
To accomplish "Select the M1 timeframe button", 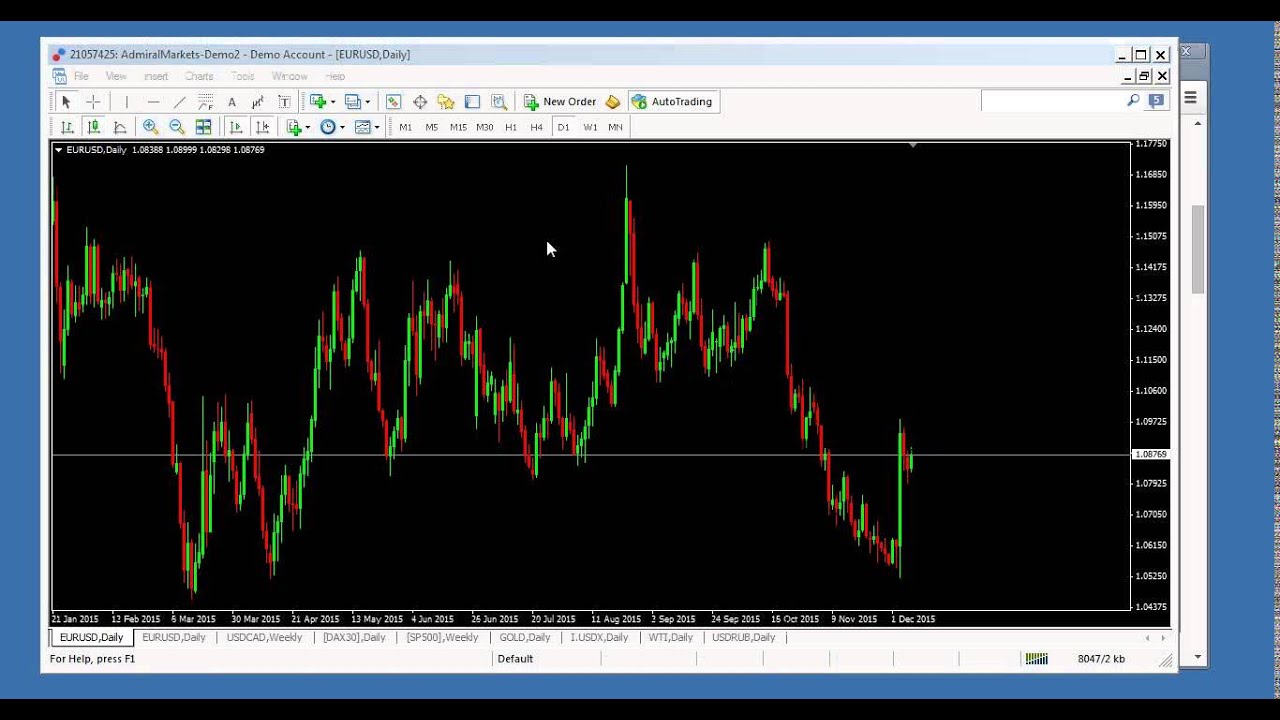I will click(x=405, y=127).
